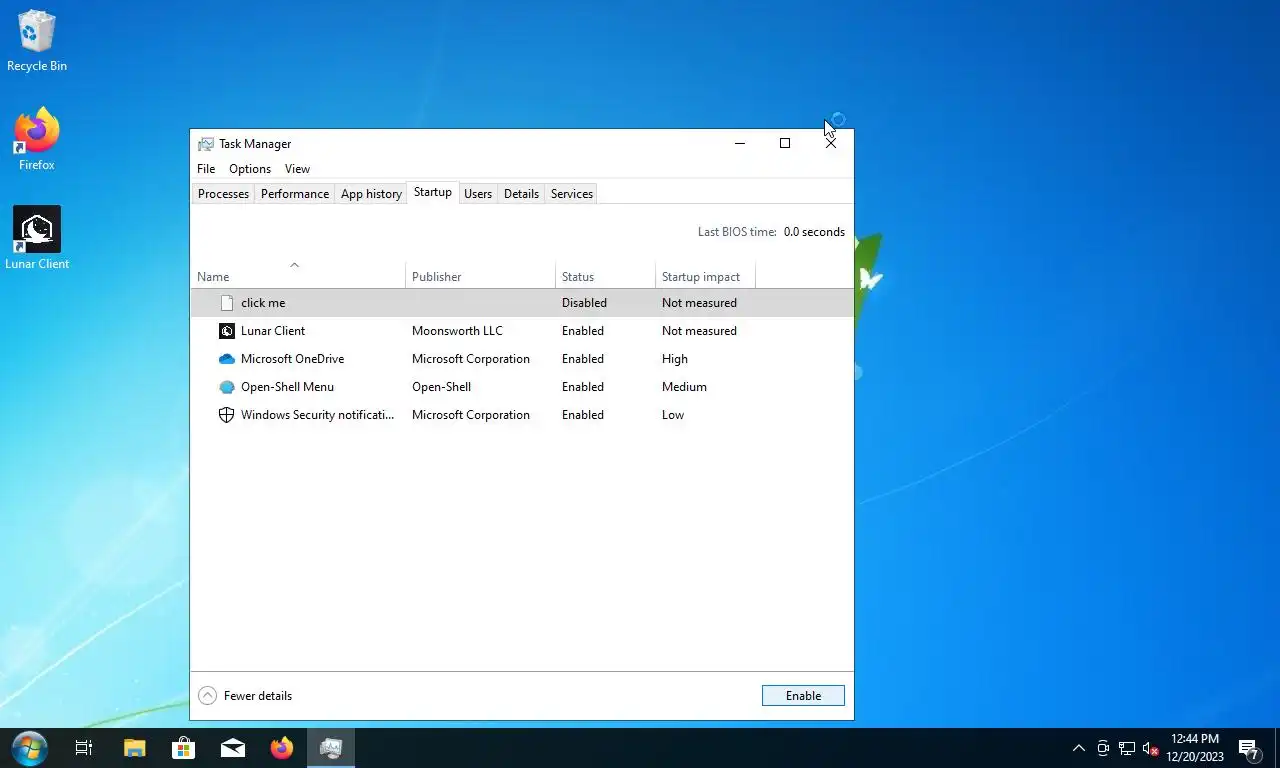The height and width of the screenshot is (768, 1280).
Task: Click the muted volume tray icon
Action: pyautogui.click(x=1151, y=748)
